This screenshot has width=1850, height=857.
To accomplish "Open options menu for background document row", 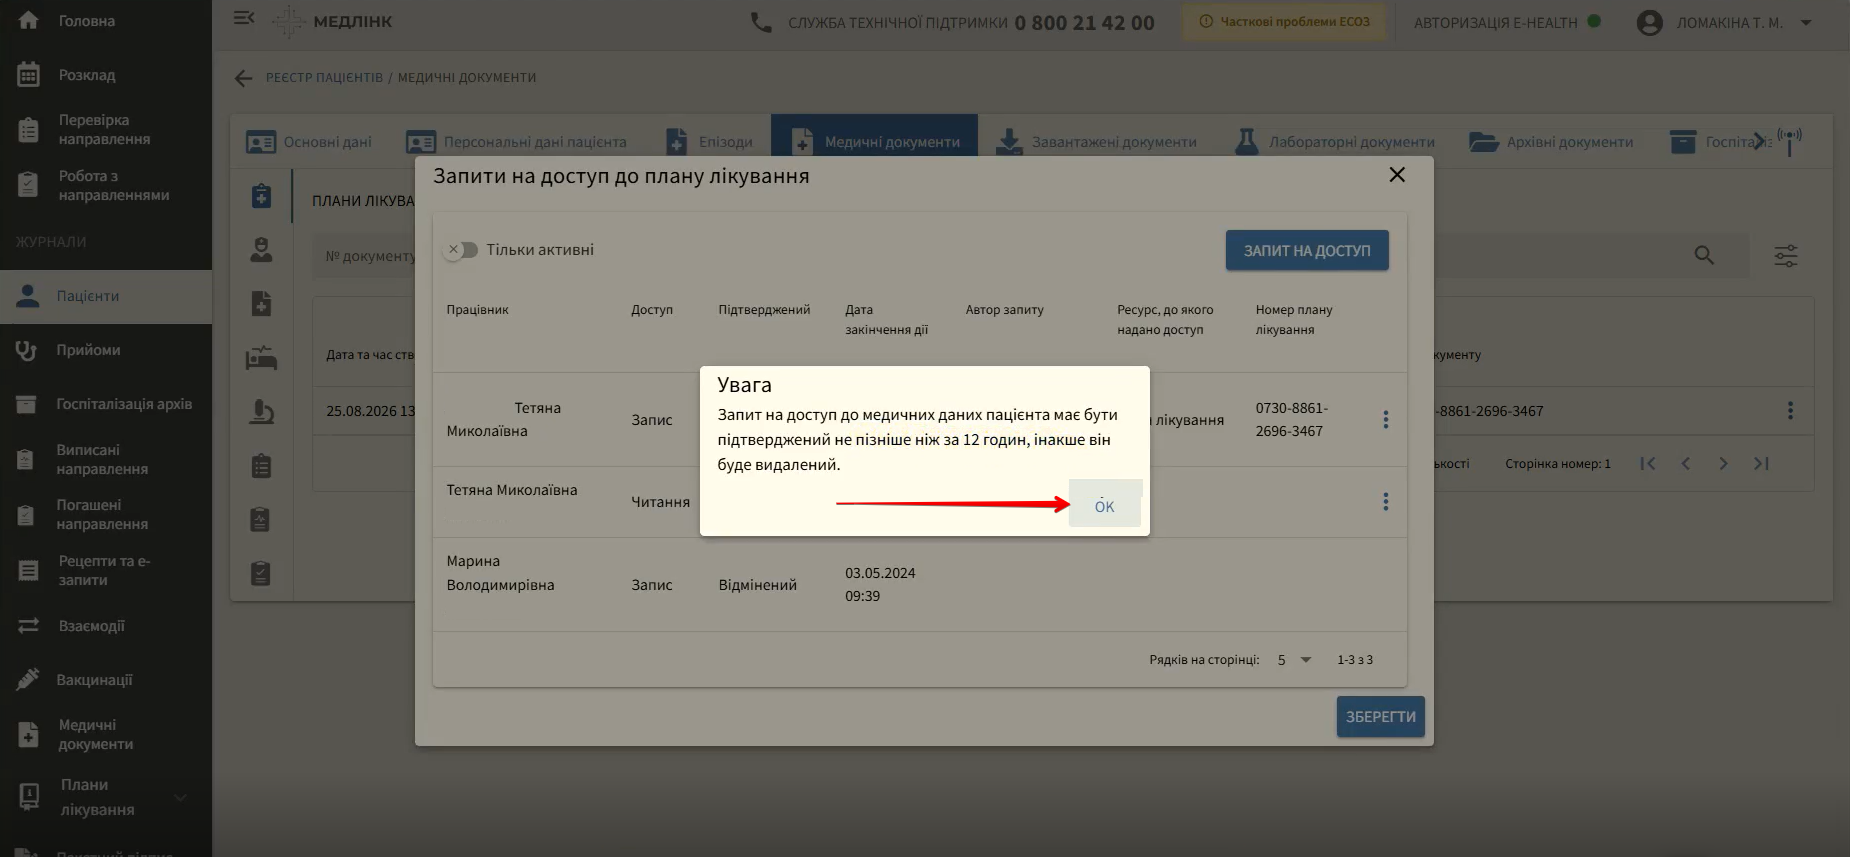I will (x=1790, y=411).
